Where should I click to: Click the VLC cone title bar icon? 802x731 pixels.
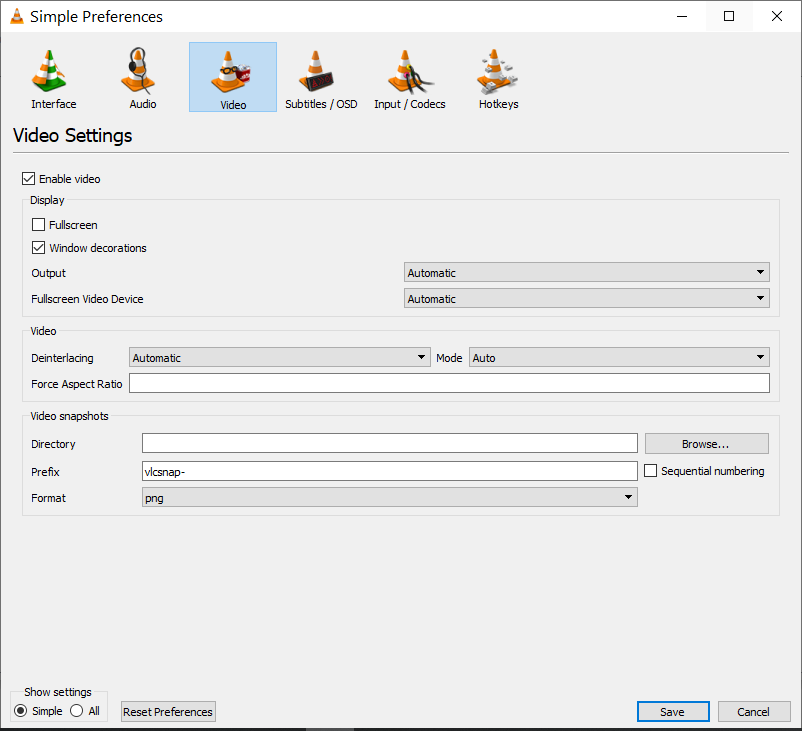[x=17, y=16]
